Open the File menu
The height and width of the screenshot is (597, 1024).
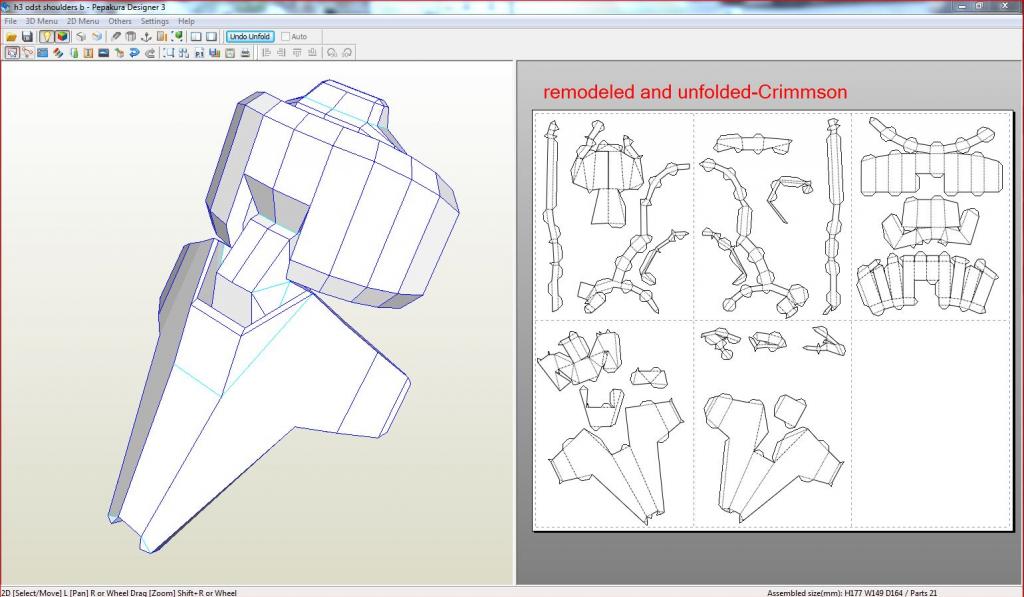(x=10, y=21)
